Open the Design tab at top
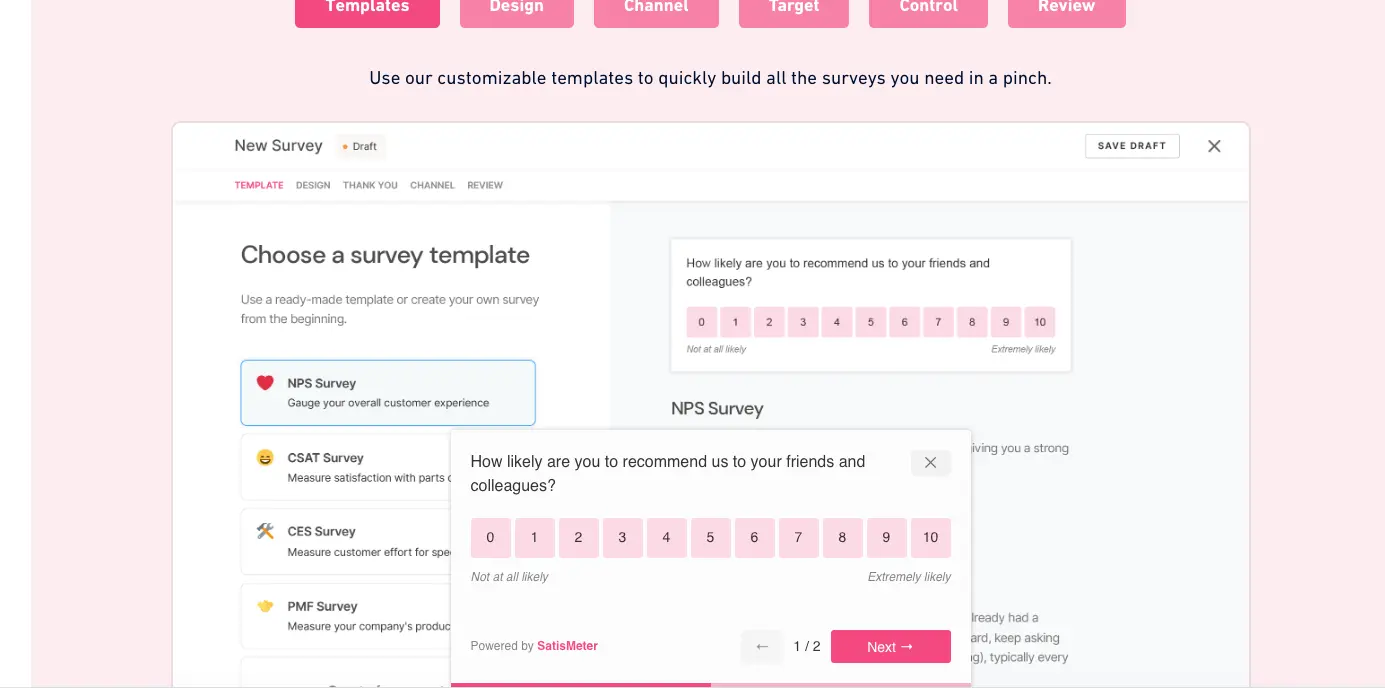This screenshot has width=1385, height=688. [x=517, y=9]
